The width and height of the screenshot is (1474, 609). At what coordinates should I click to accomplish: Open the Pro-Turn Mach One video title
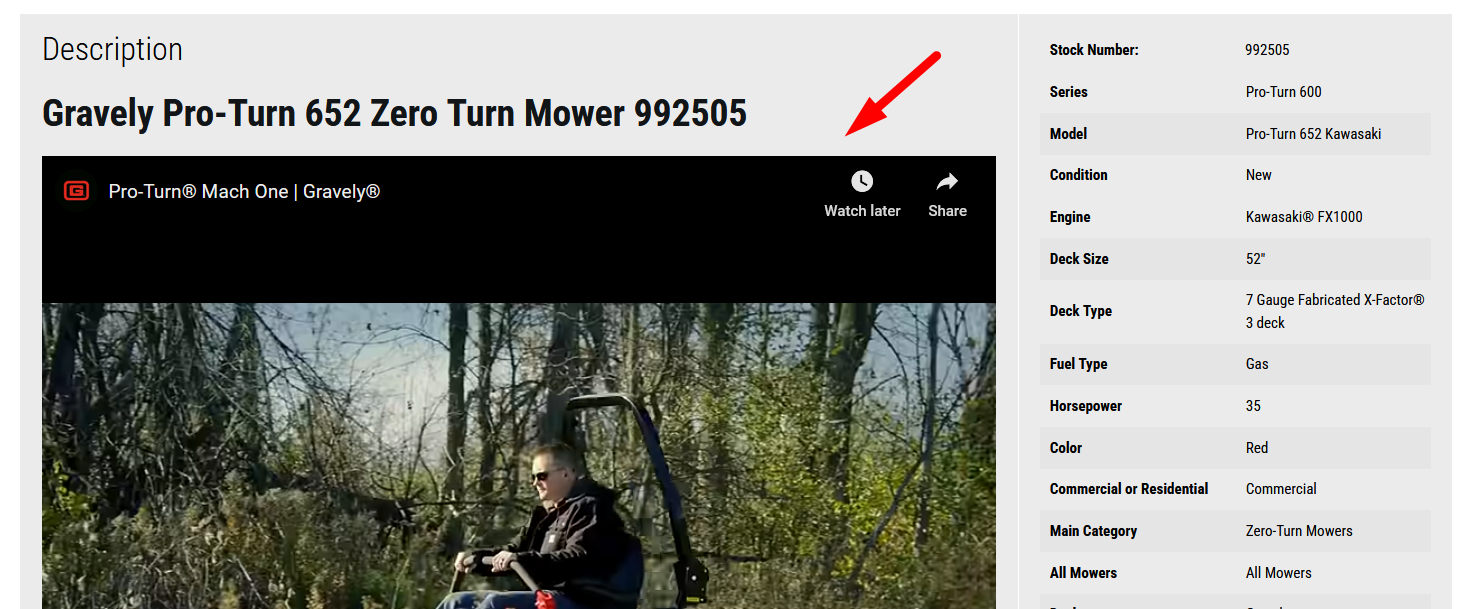pos(244,191)
